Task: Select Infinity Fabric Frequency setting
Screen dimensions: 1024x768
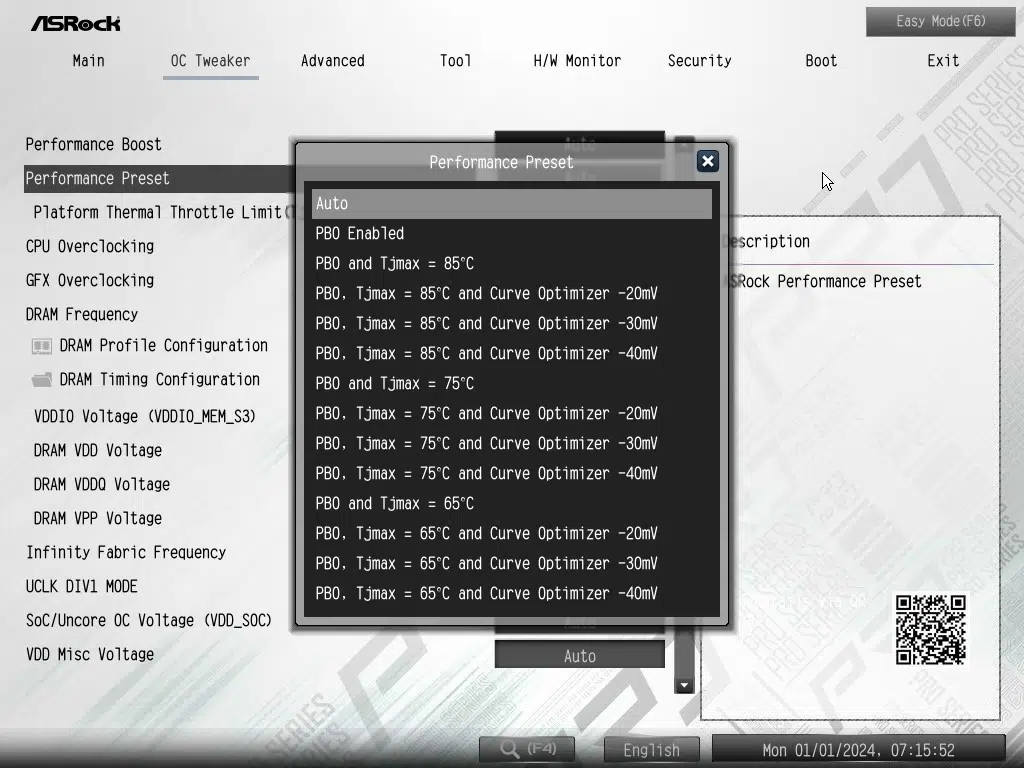Action: point(126,553)
